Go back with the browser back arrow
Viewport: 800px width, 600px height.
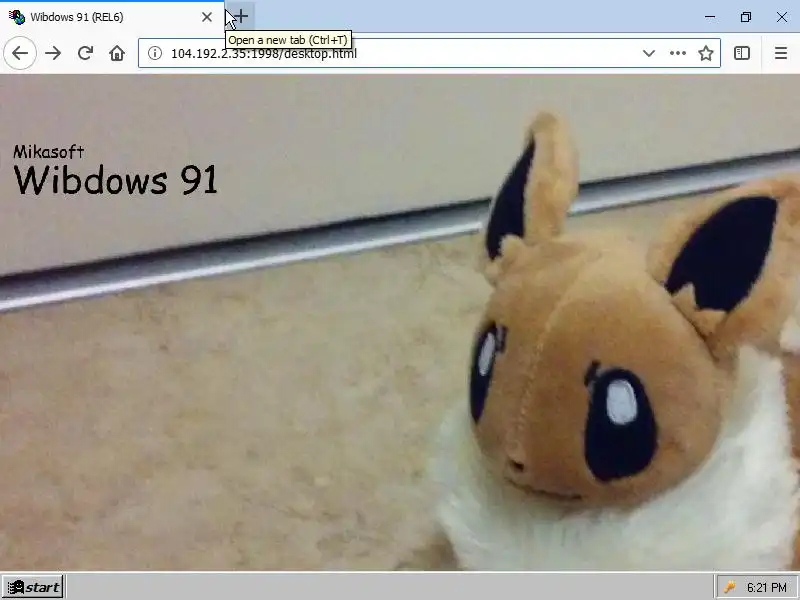tap(20, 53)
